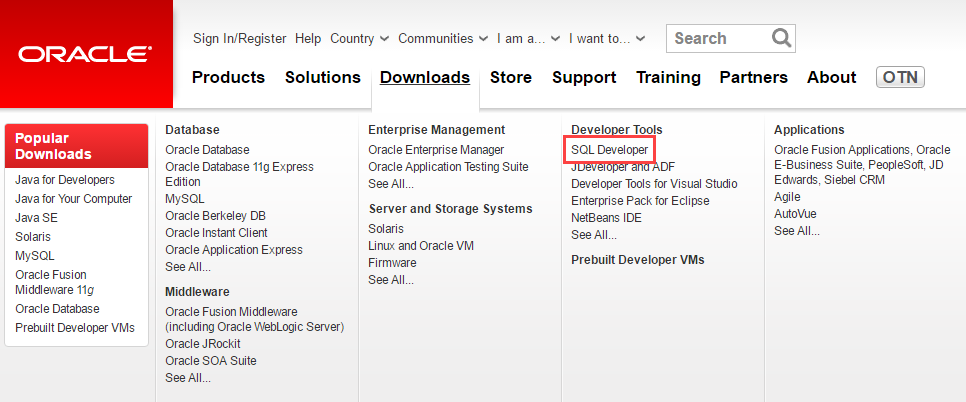Open the "I am a..." dropdown

[529, 38]
